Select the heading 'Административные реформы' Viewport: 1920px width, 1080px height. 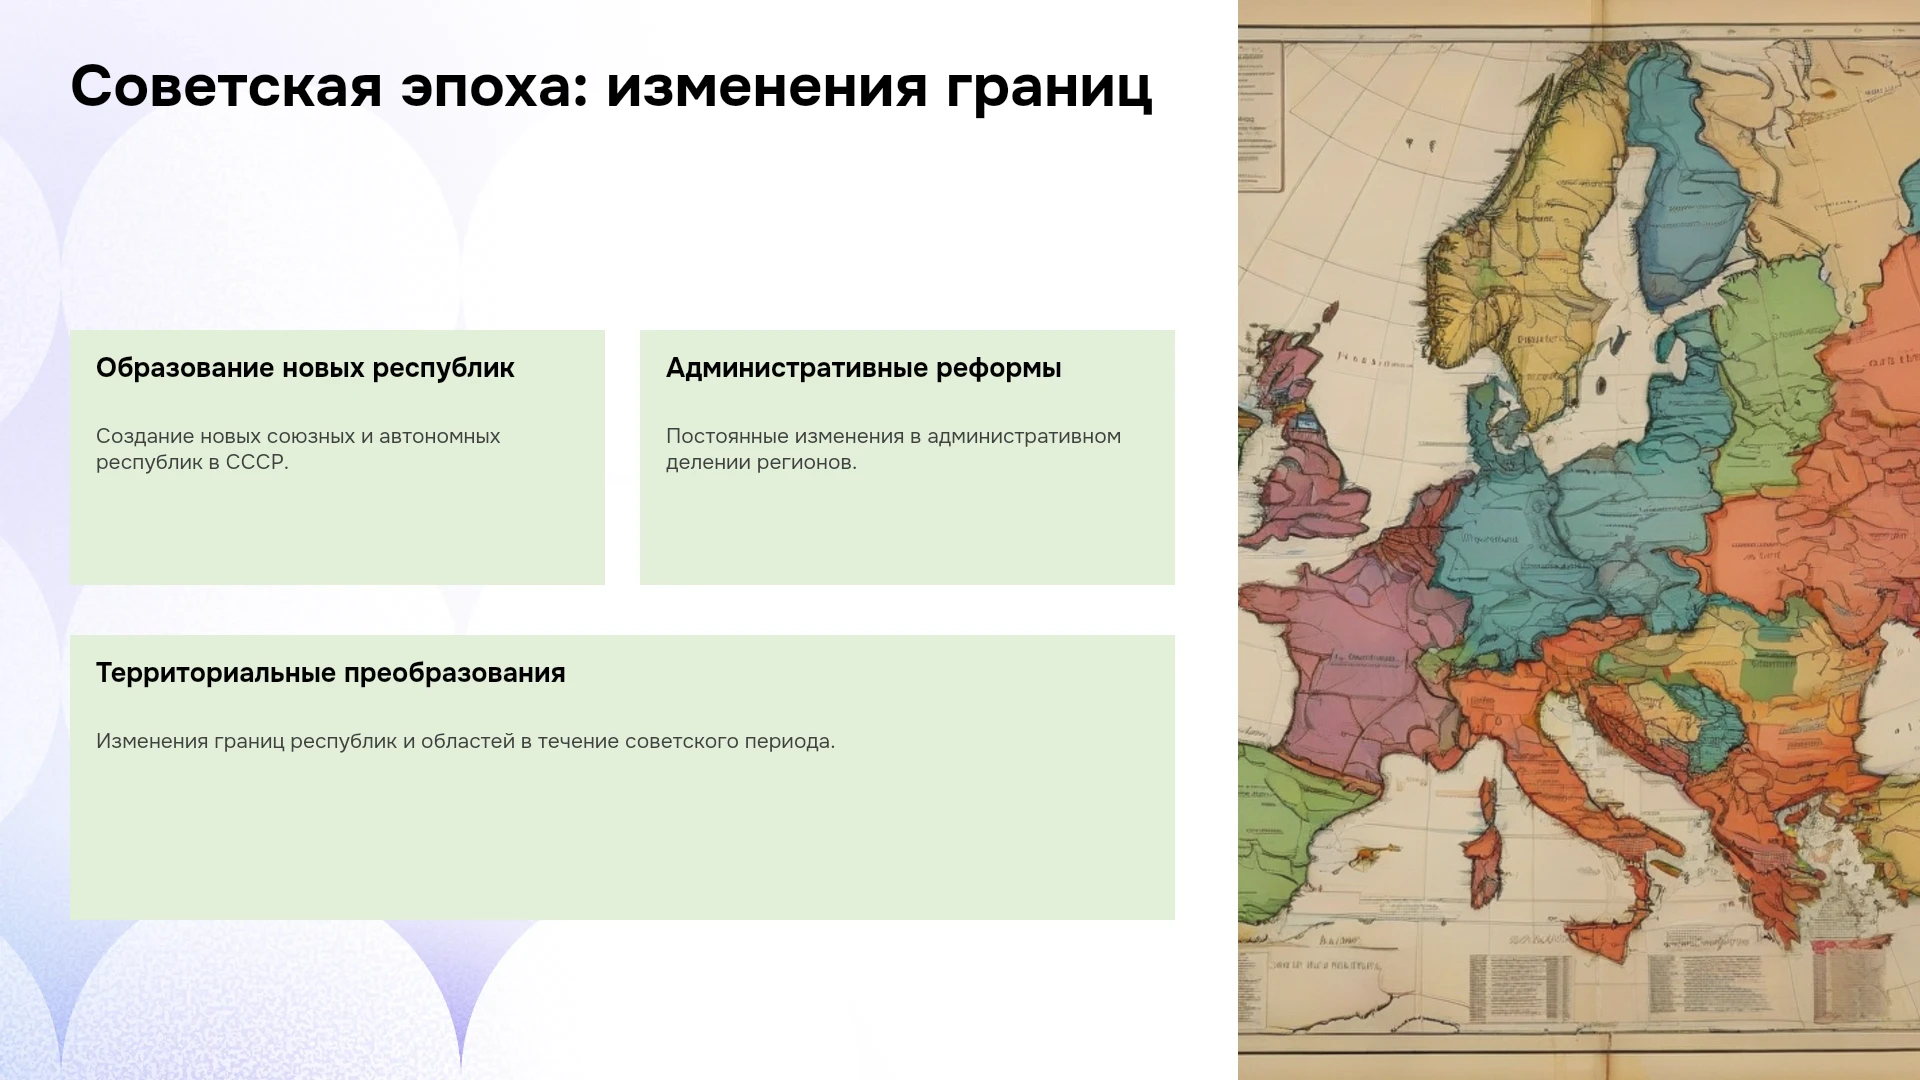864,368
